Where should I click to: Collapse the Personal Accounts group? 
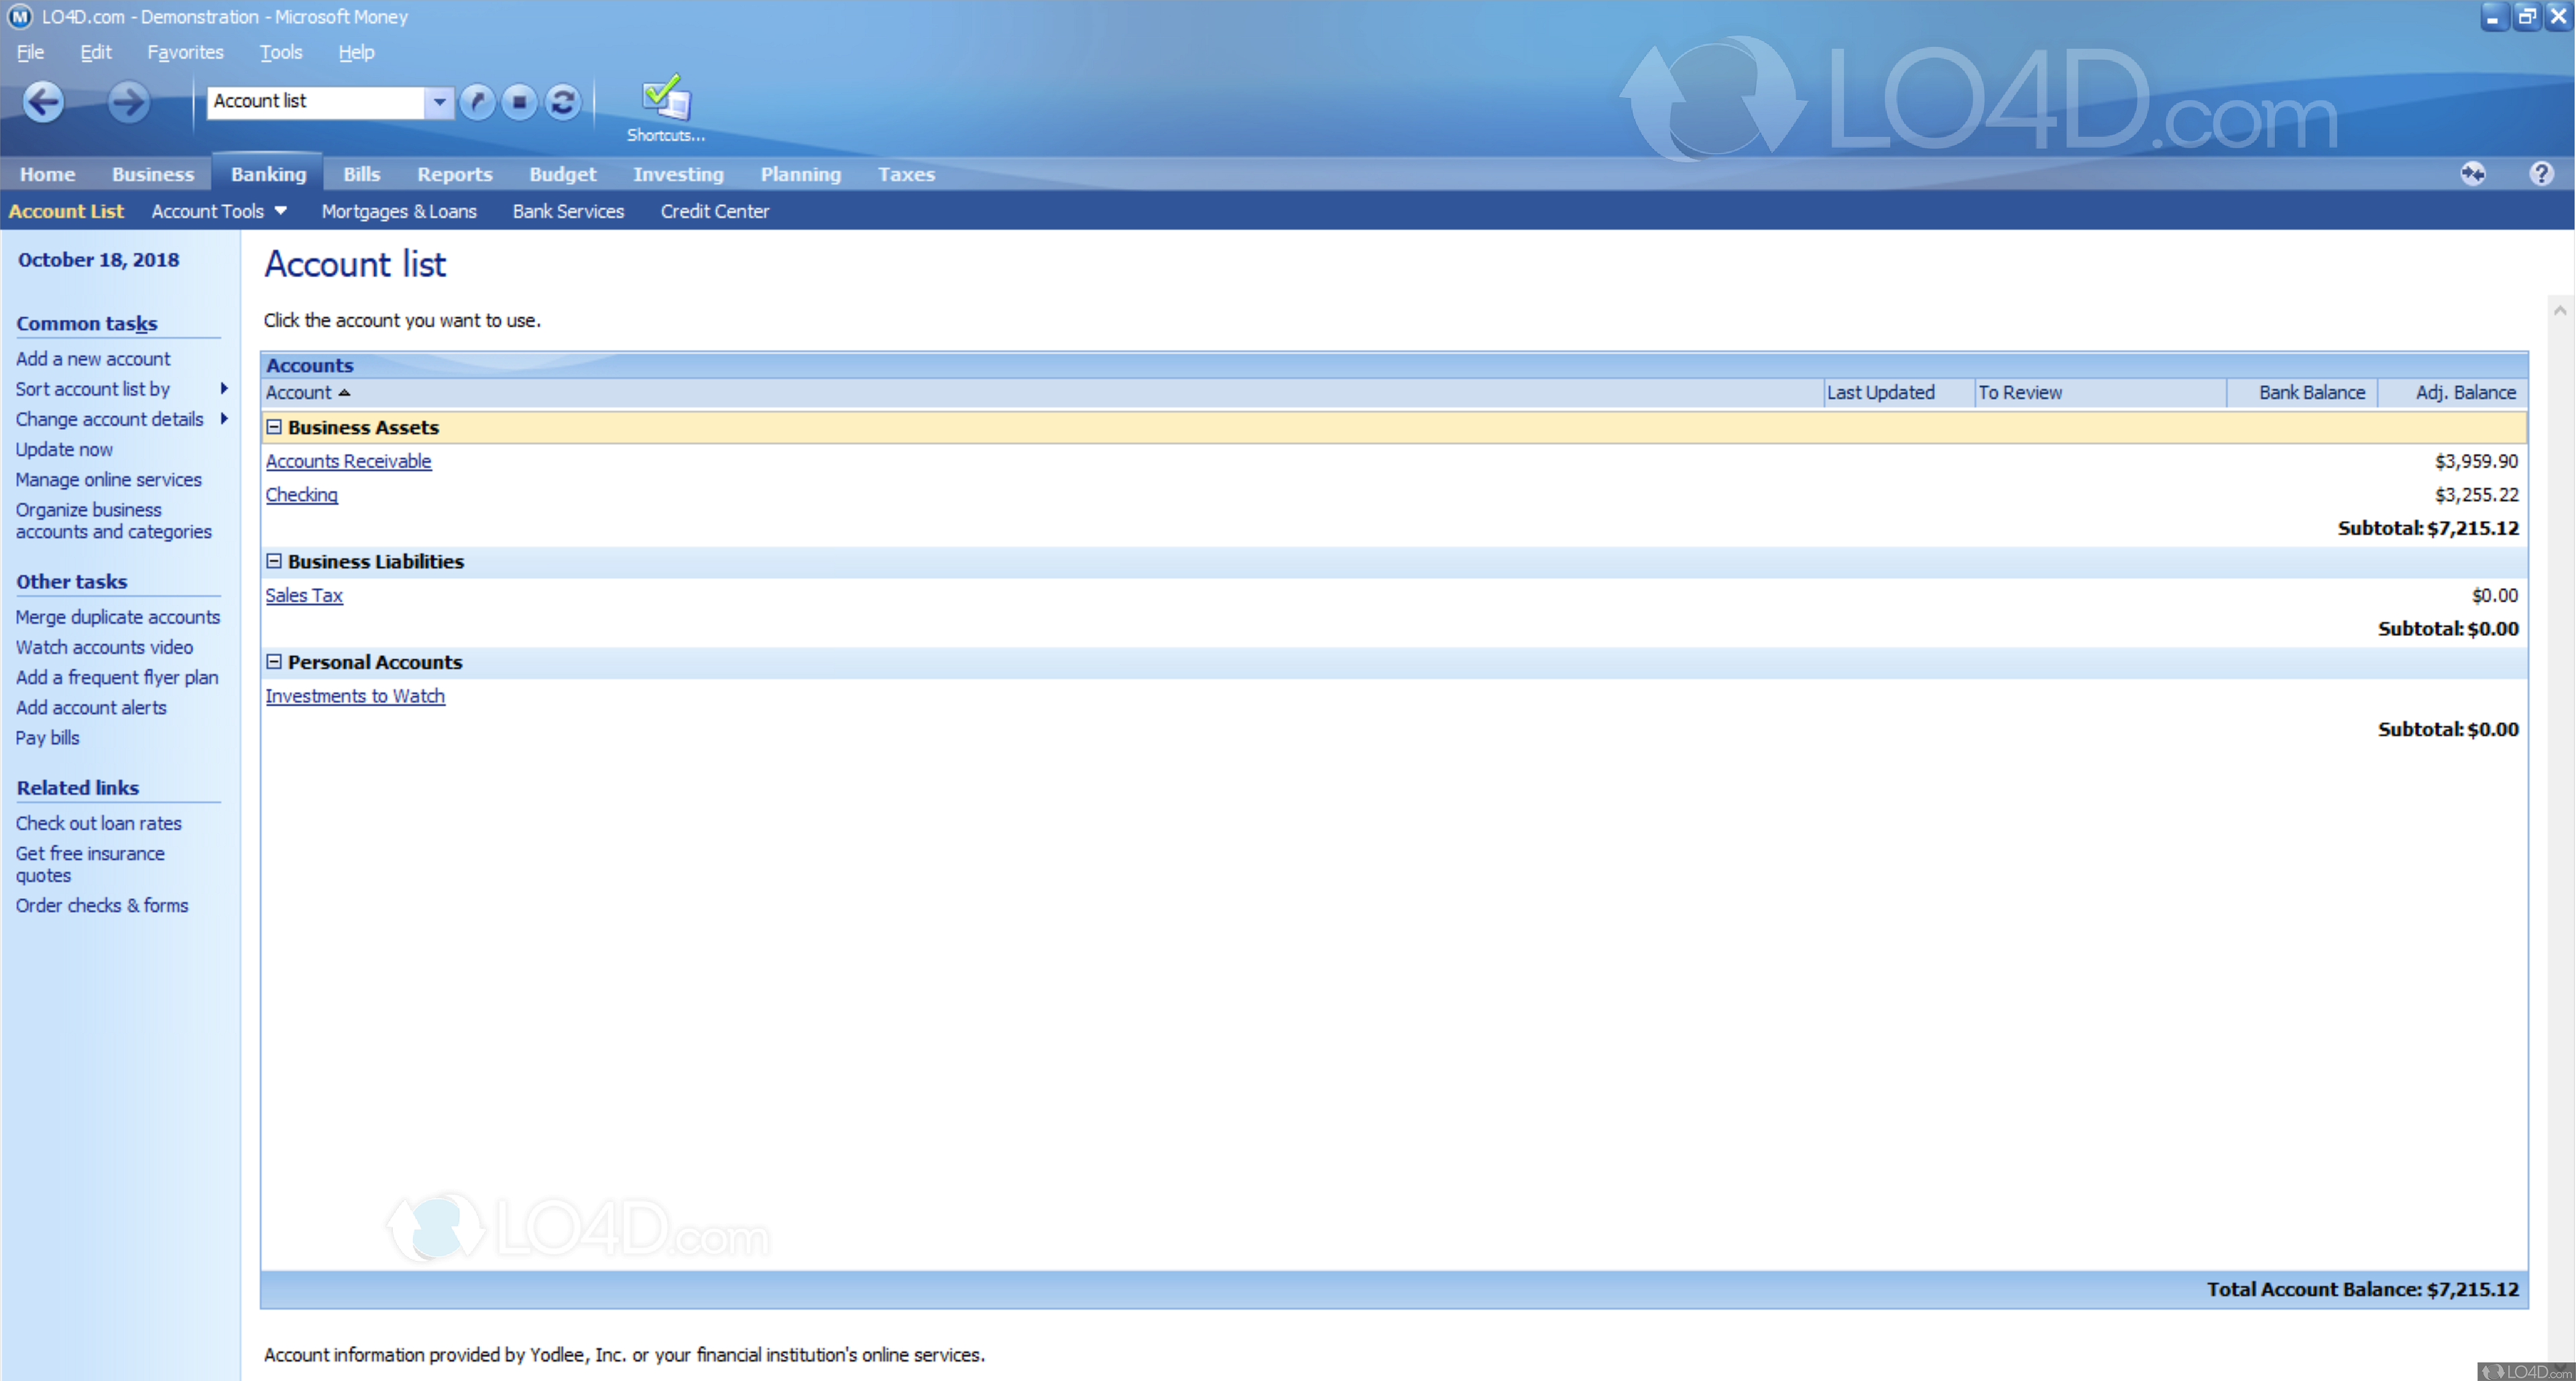[x=274, y=662]
